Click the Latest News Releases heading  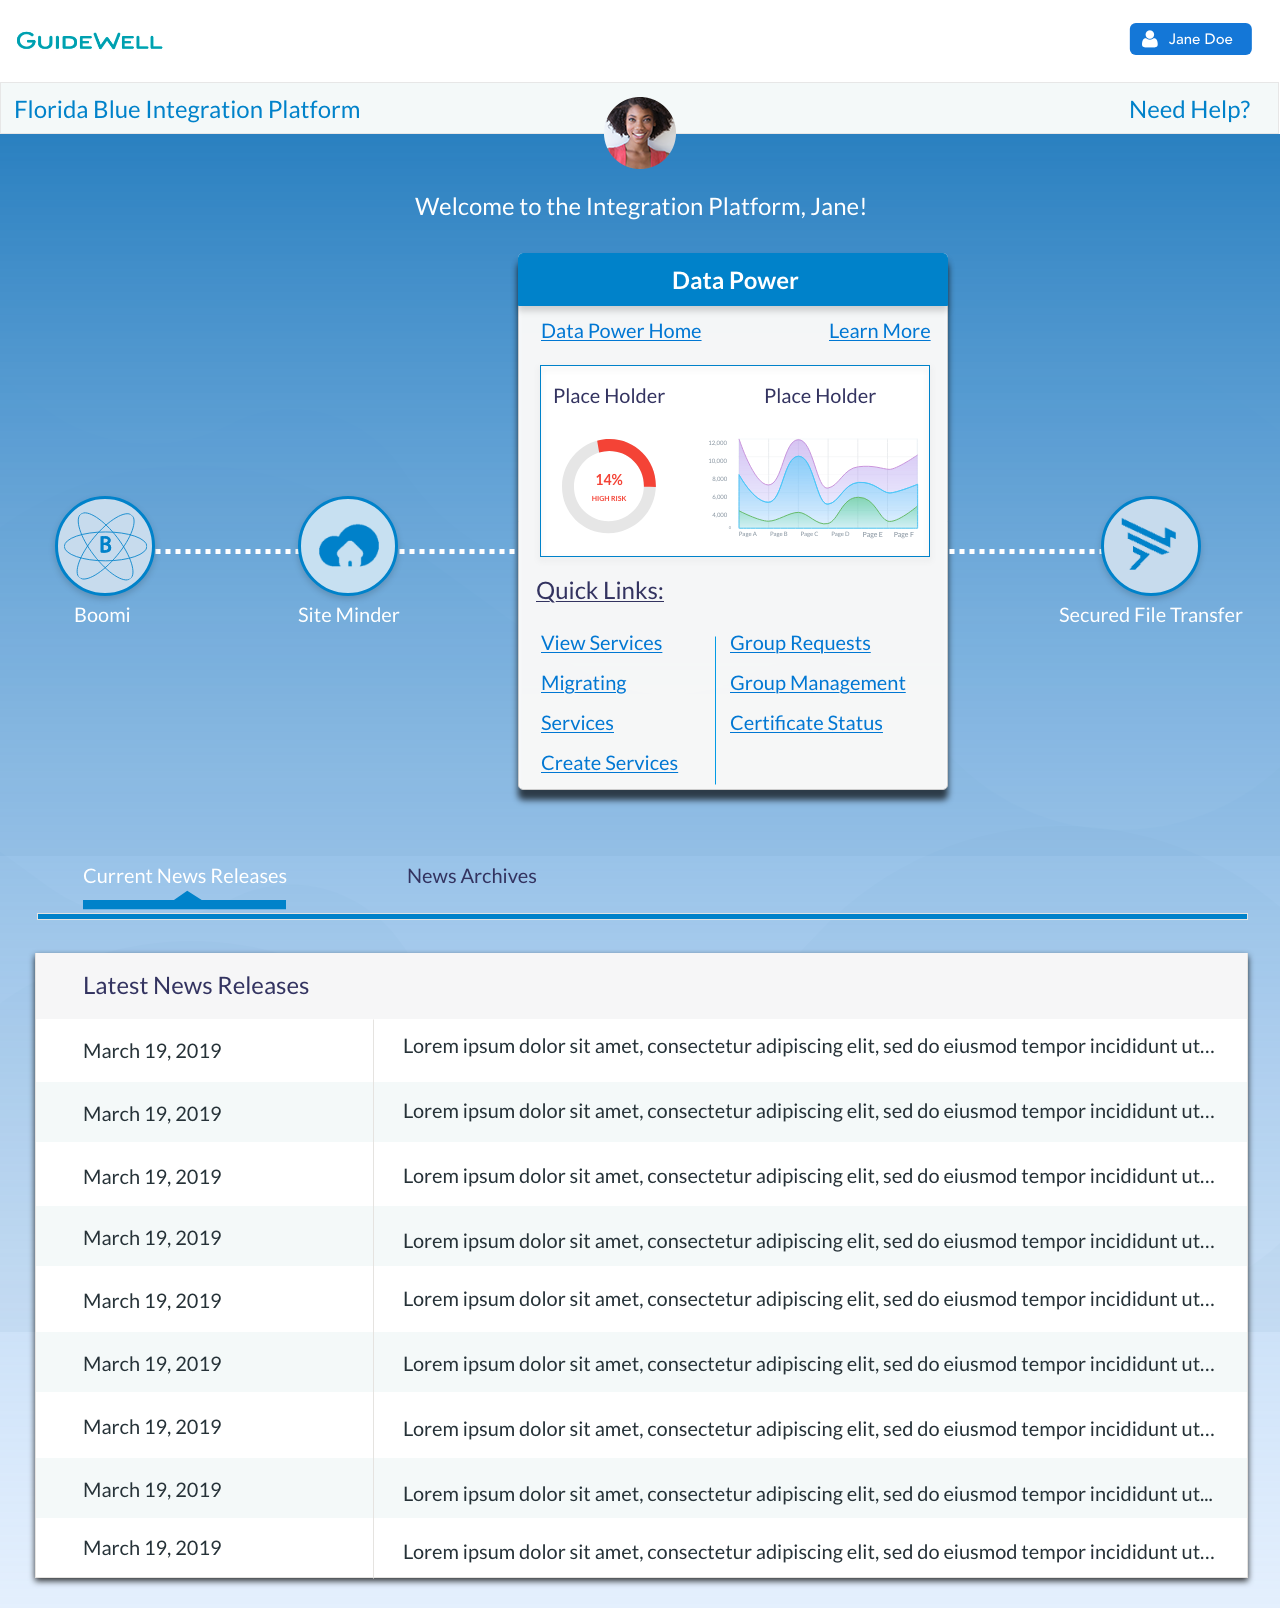[x=196, y=986]
